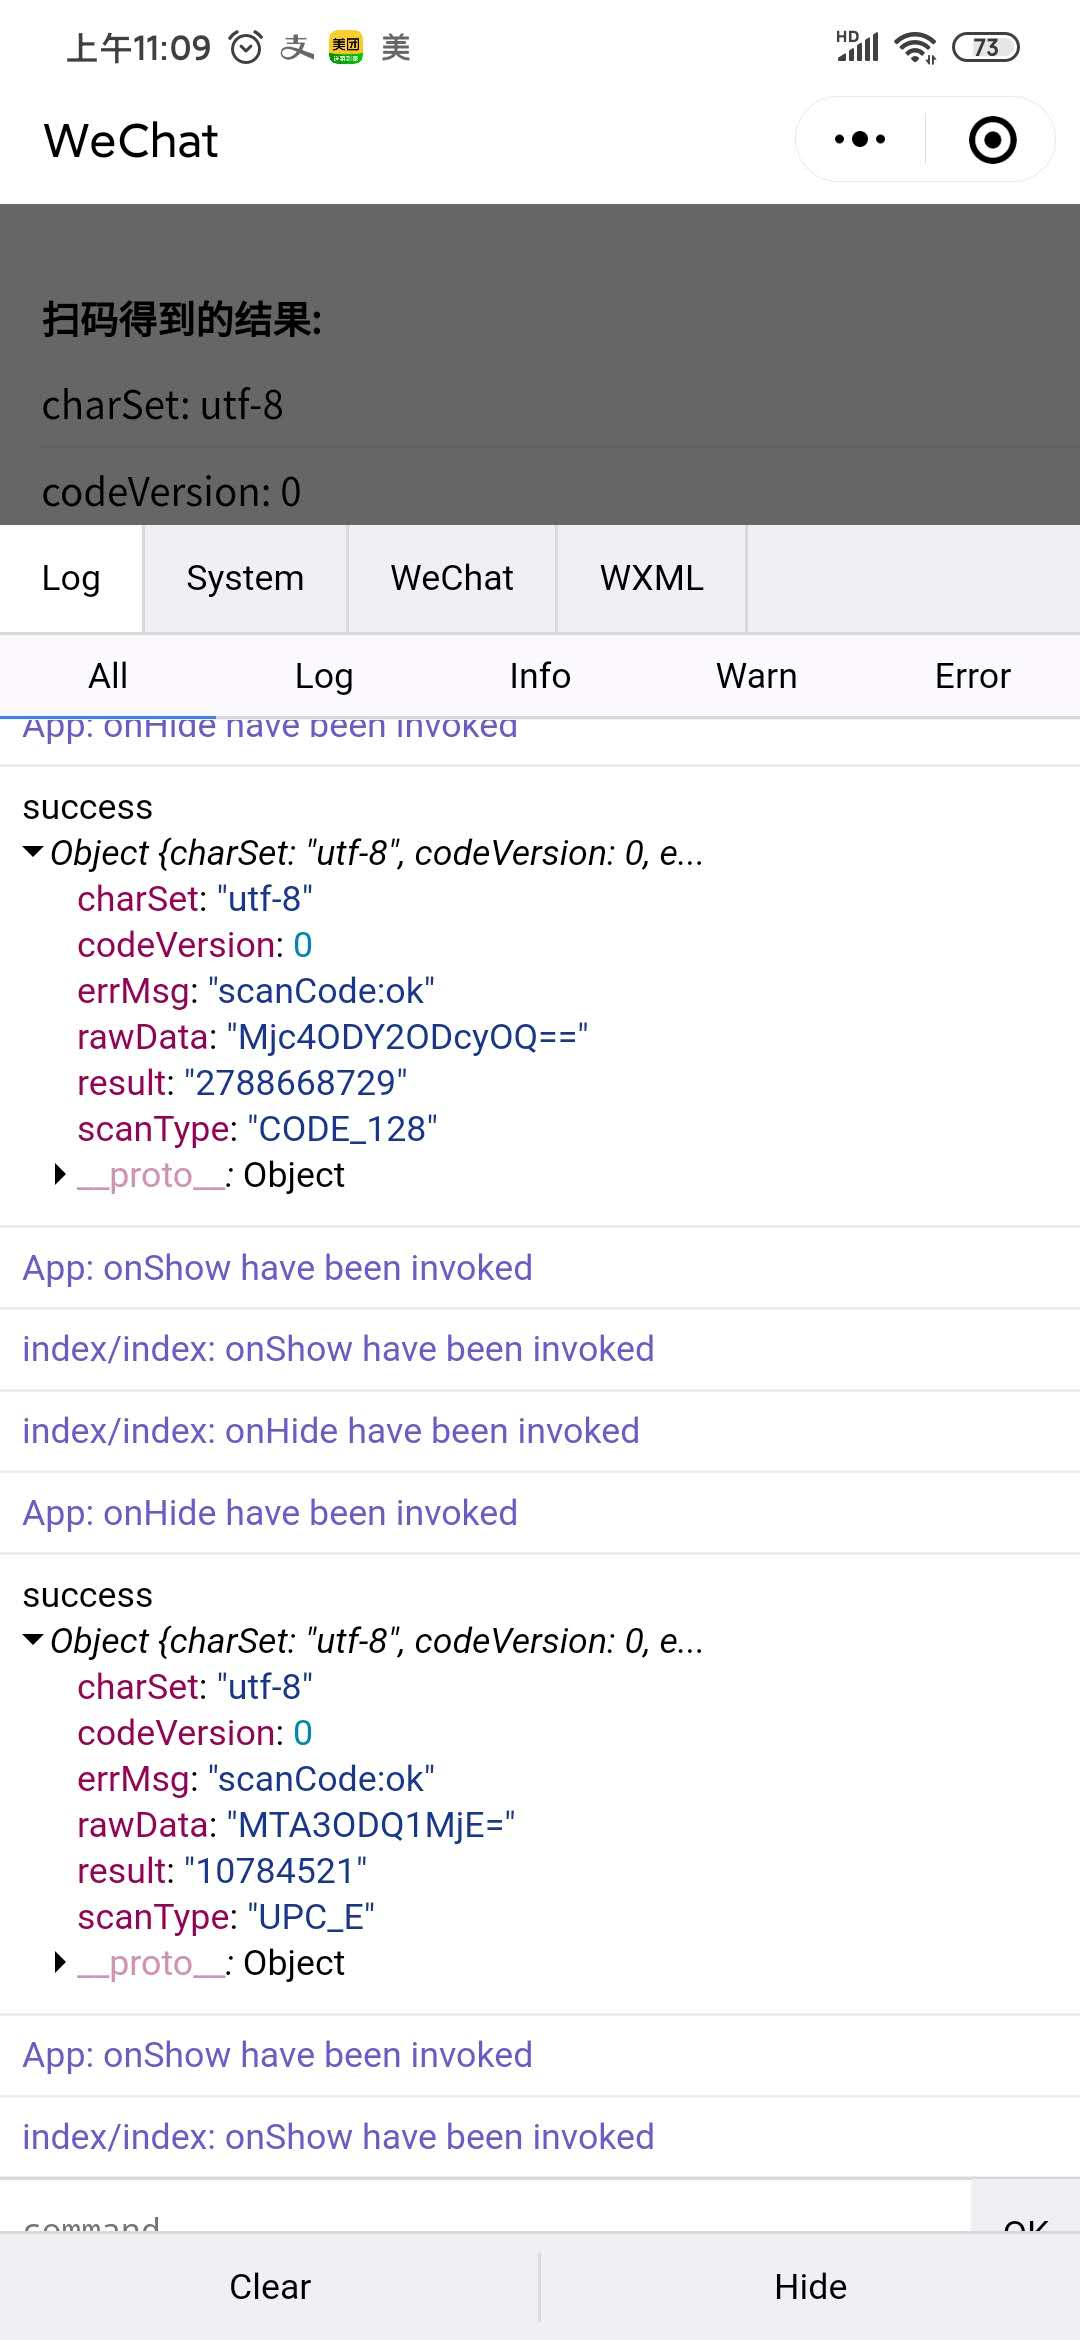Clear the console log

270,2287
